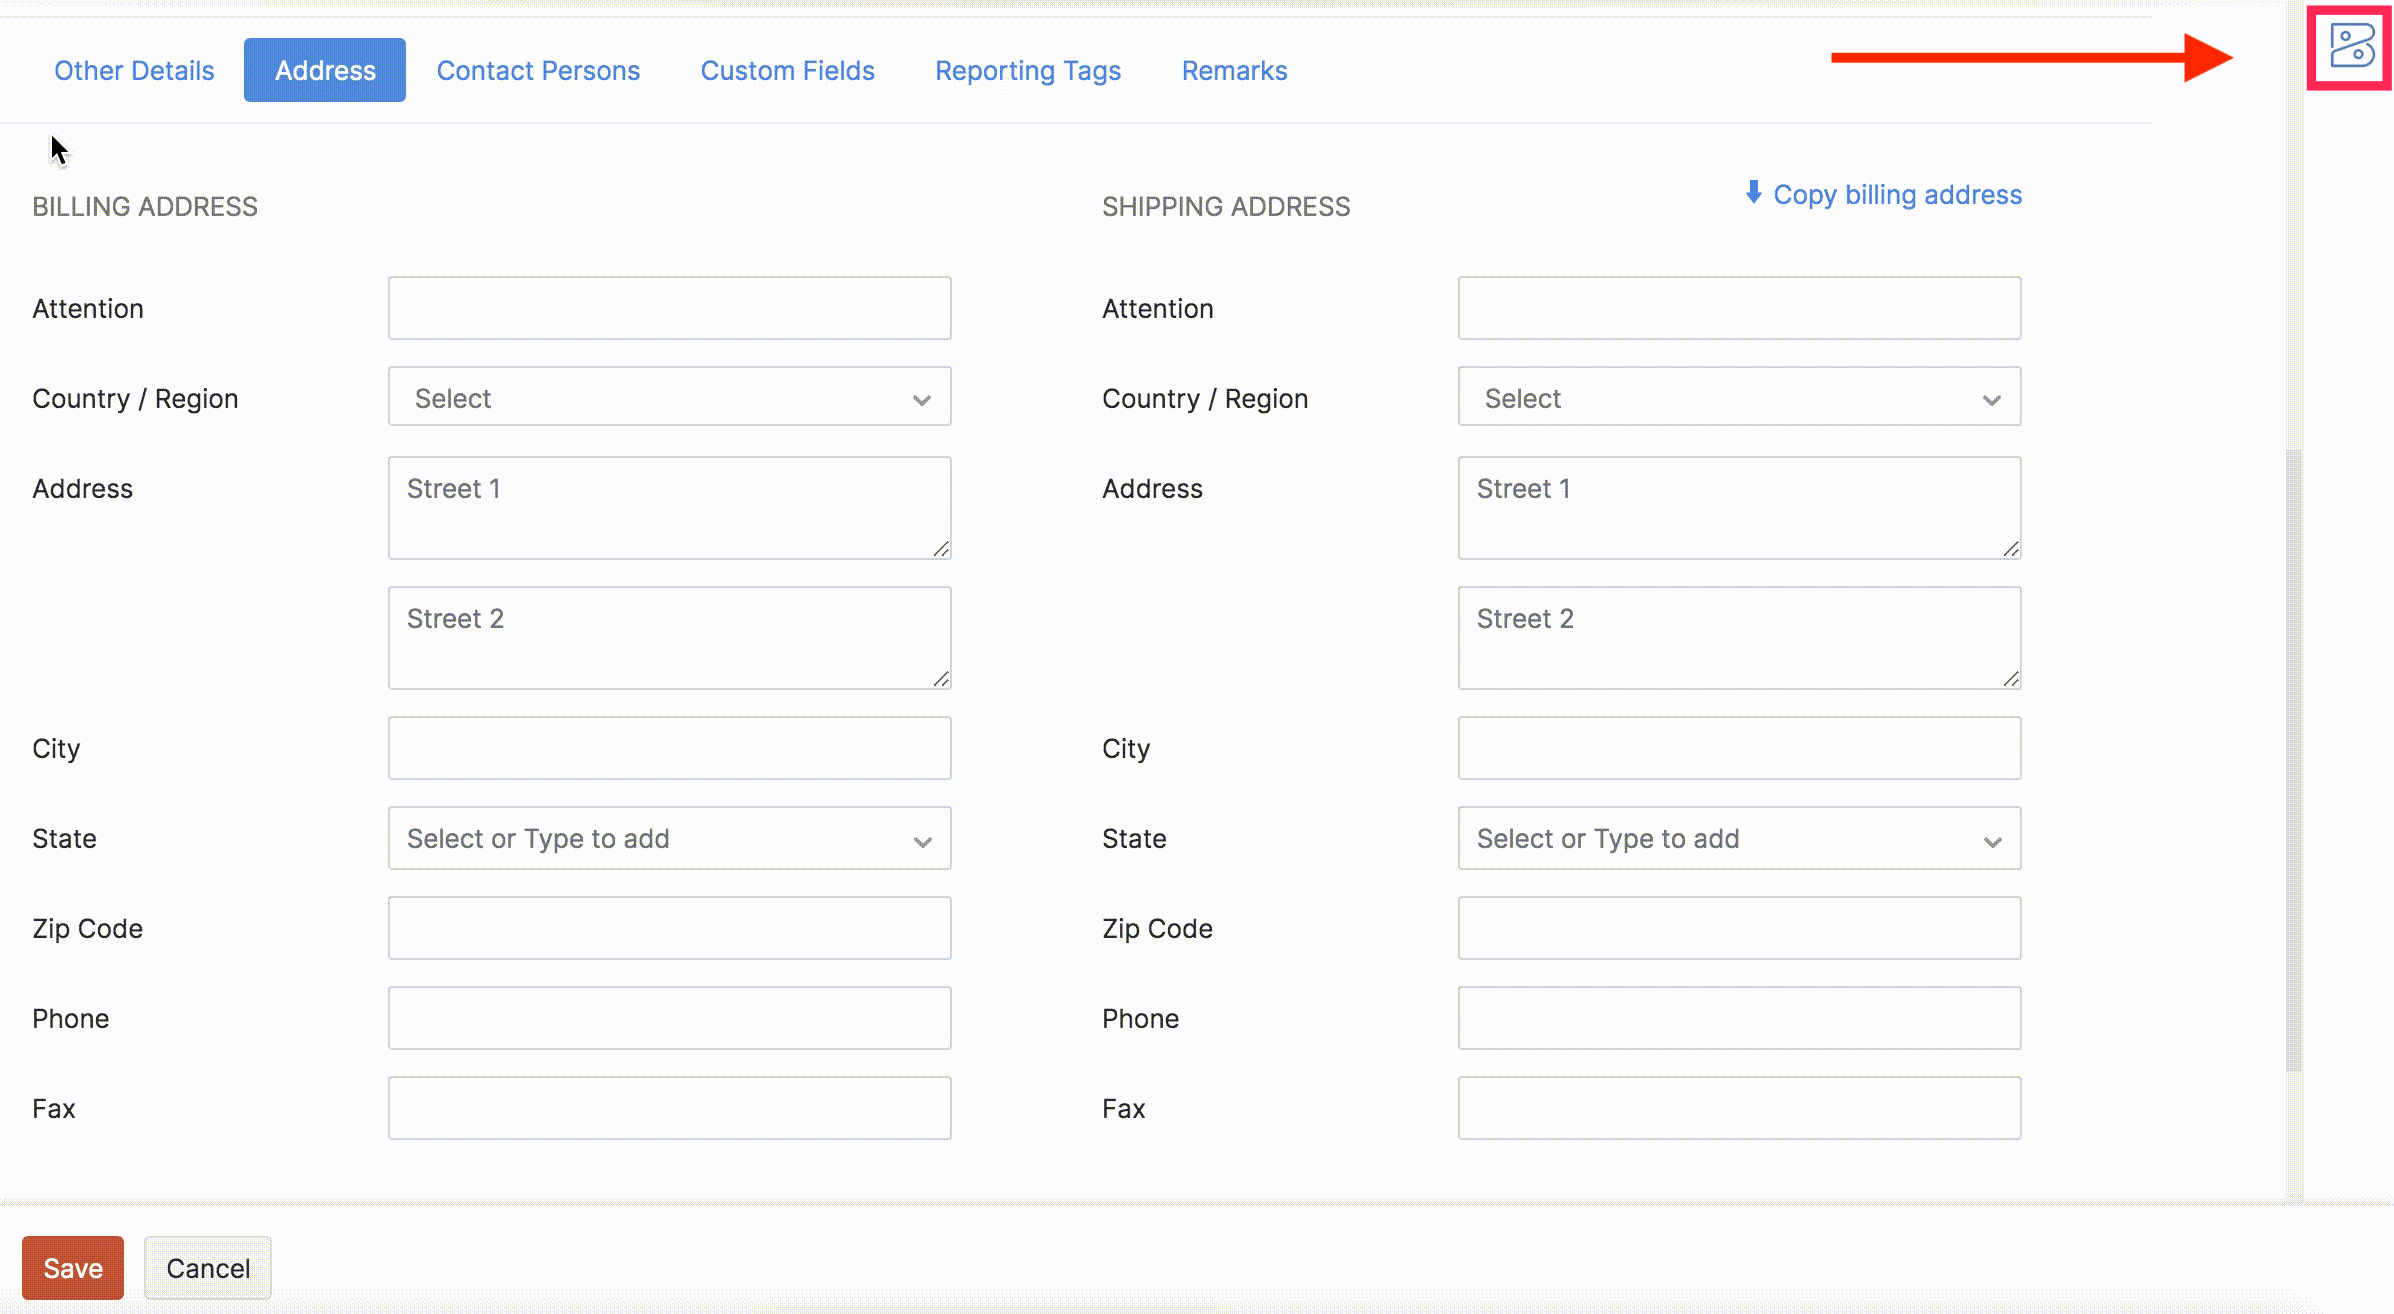Click the Copy billing address down-arrow icon
This screenshot has width=2394, height=1314.
(x=1753, y=192)
